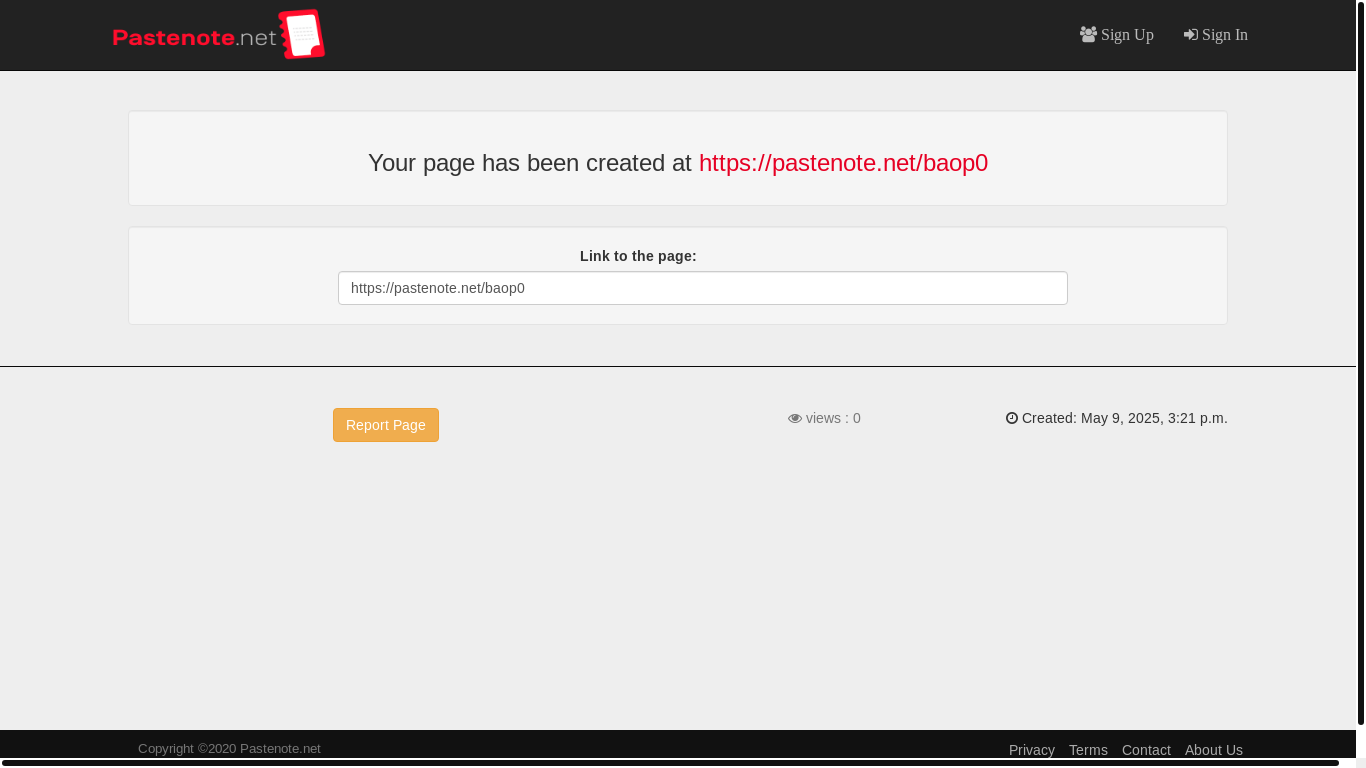Click the Sign Up users icon

[x=1088, y=34]
